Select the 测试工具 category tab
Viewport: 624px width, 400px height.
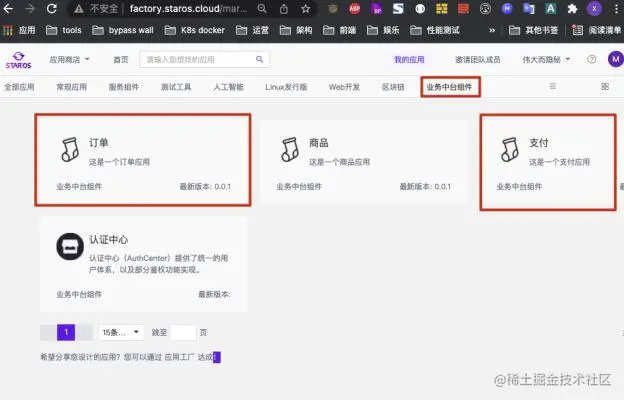(x=176, y=87)
